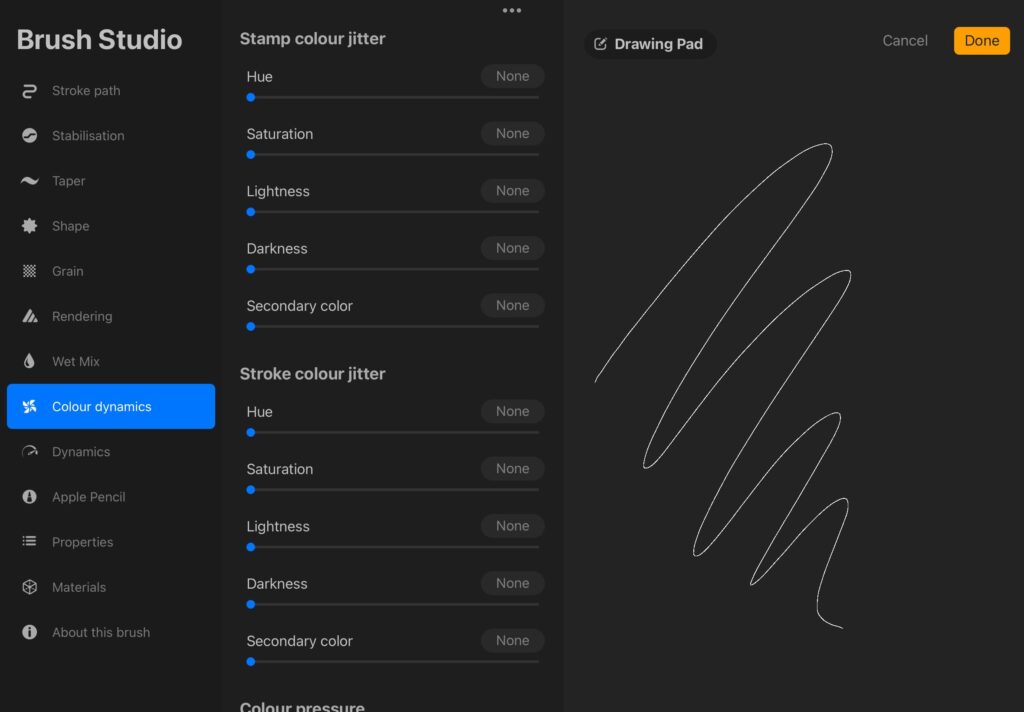Open the Taper wave icon
Image resolution: width=1024 pixels, height=712 pixels.
(x=29, y=181)
